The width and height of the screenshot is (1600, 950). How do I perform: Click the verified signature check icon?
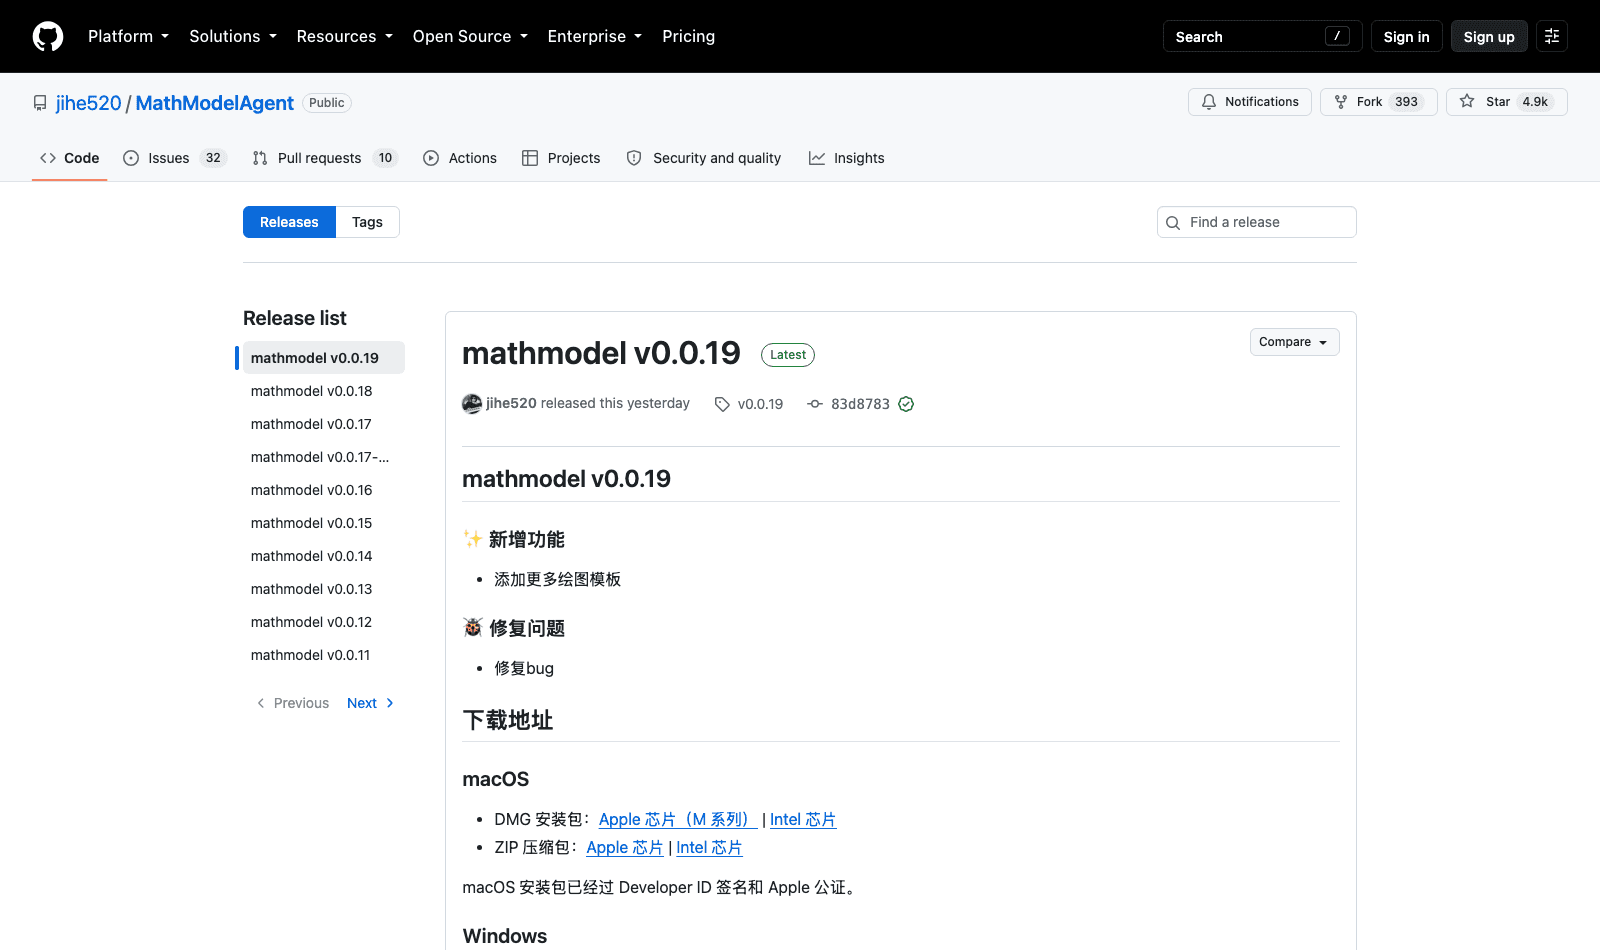point(906,404)
